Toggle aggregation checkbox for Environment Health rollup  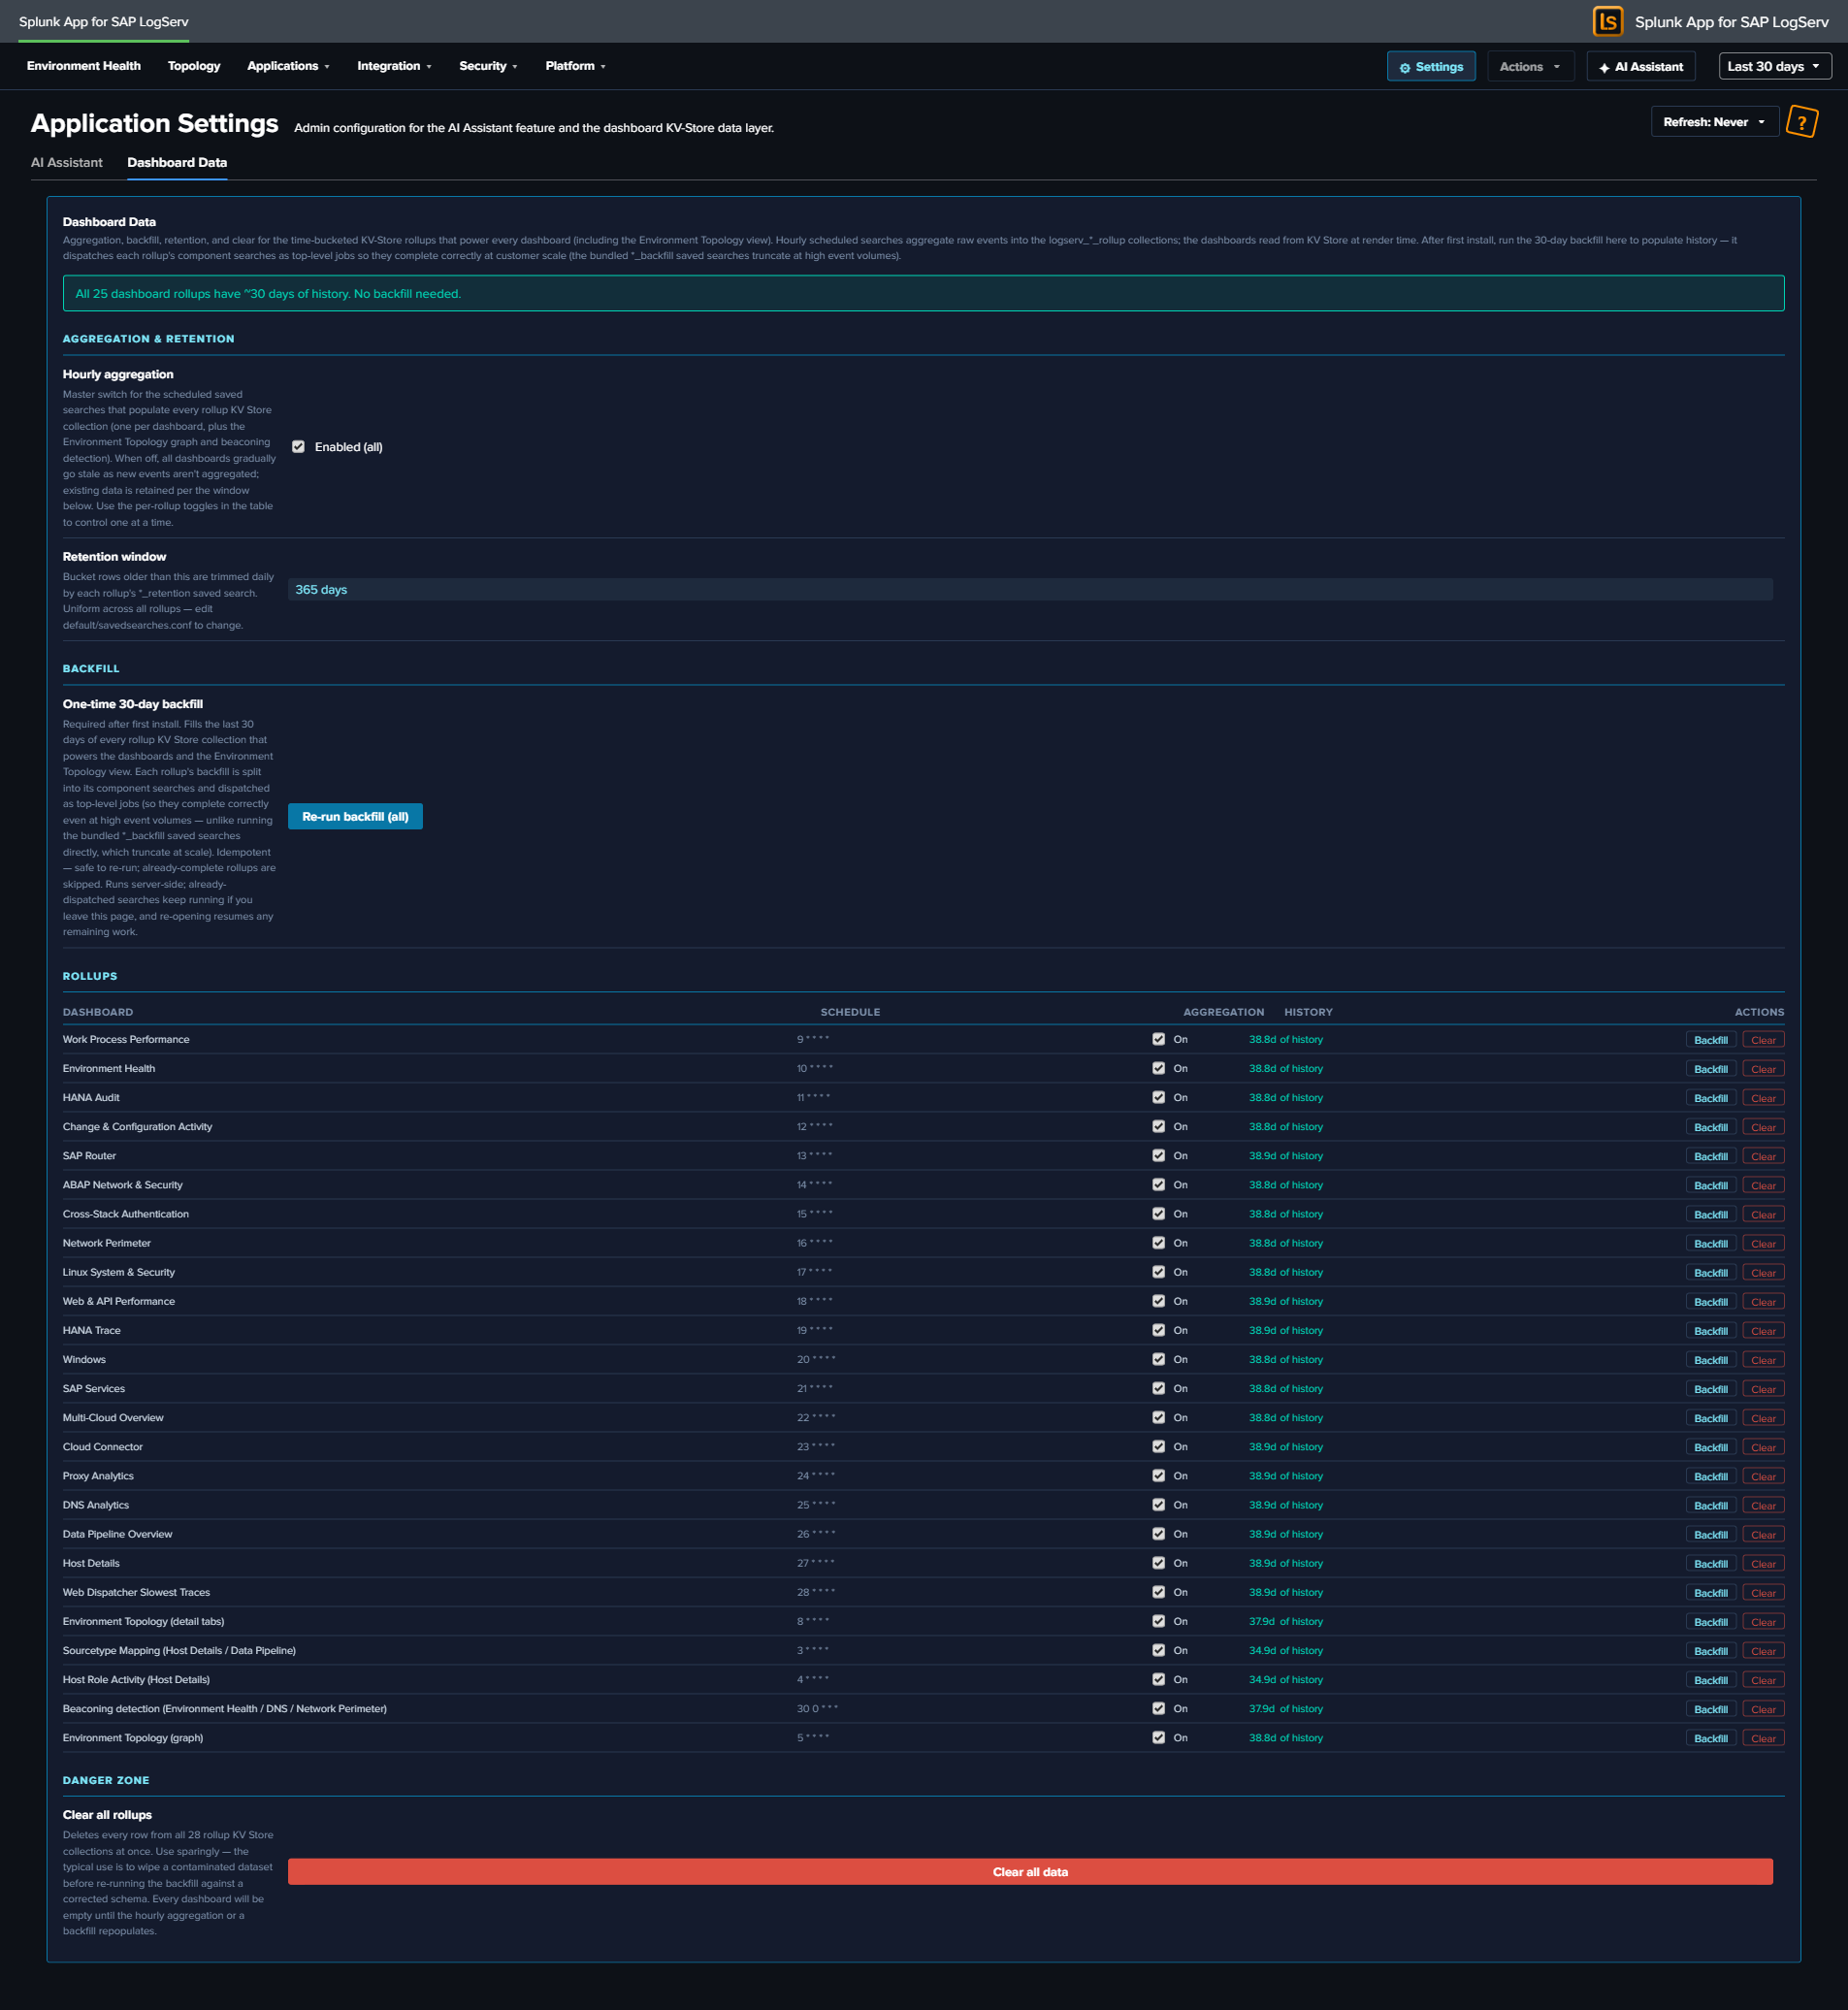click(x=1158, y=1068)
